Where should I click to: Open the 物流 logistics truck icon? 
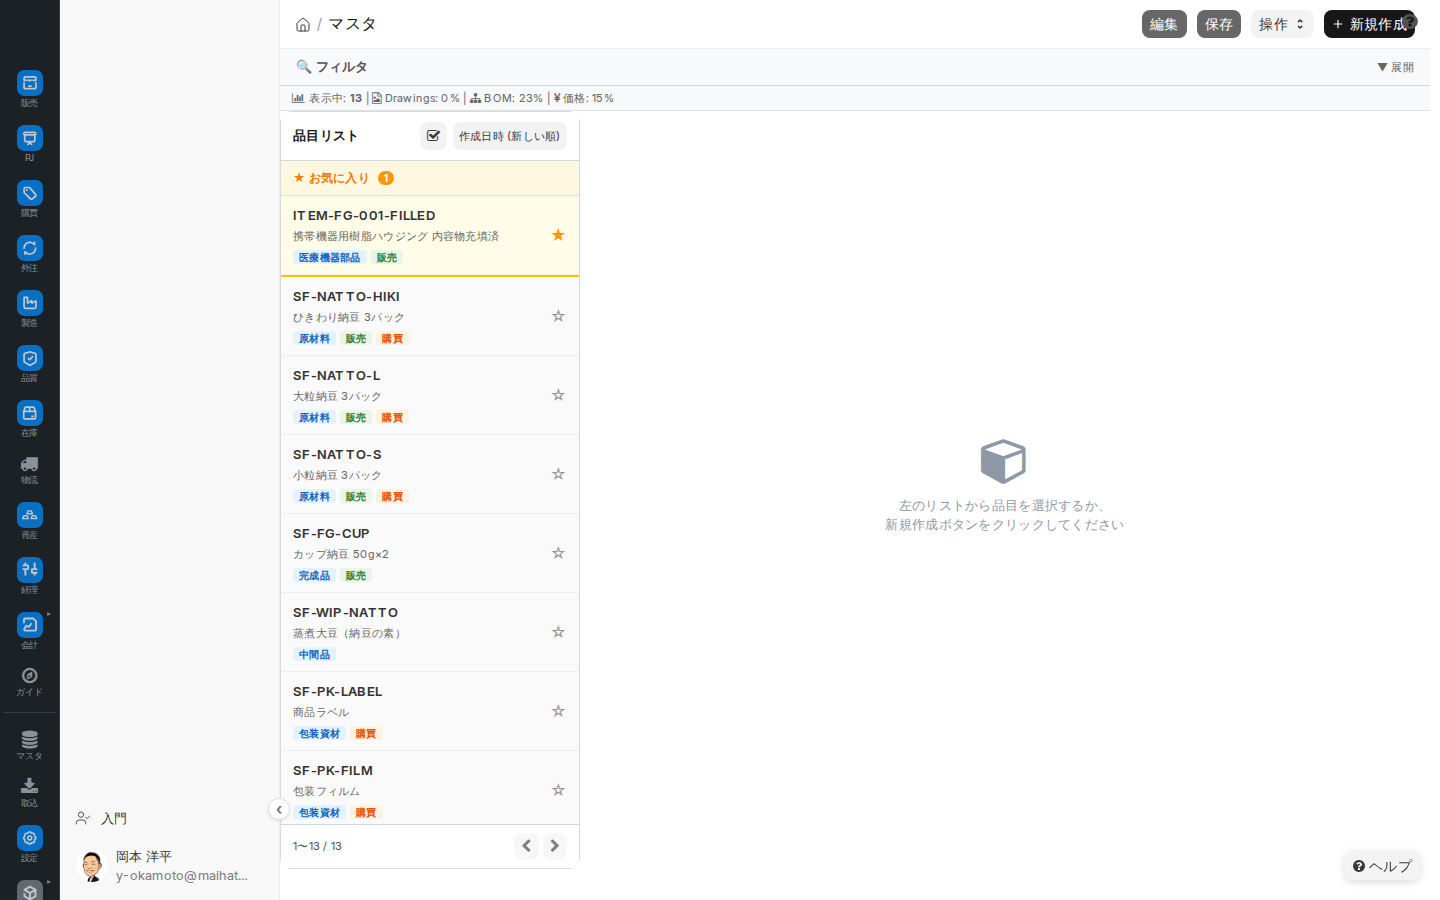tap(30, 464)
